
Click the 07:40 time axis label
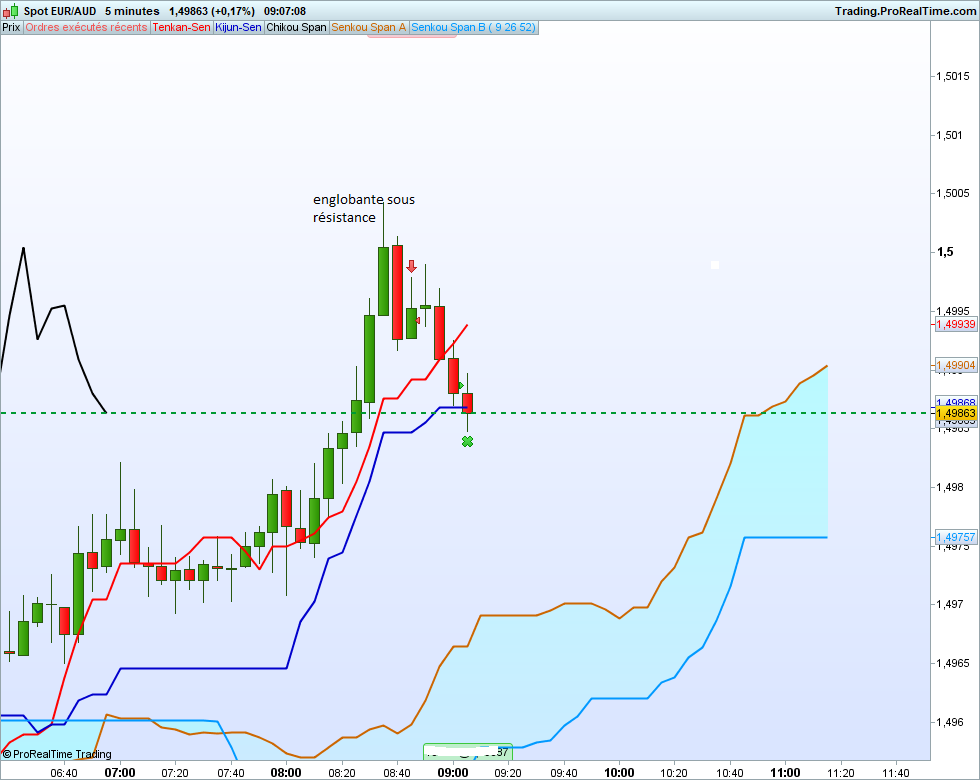[x=231, y=773]
